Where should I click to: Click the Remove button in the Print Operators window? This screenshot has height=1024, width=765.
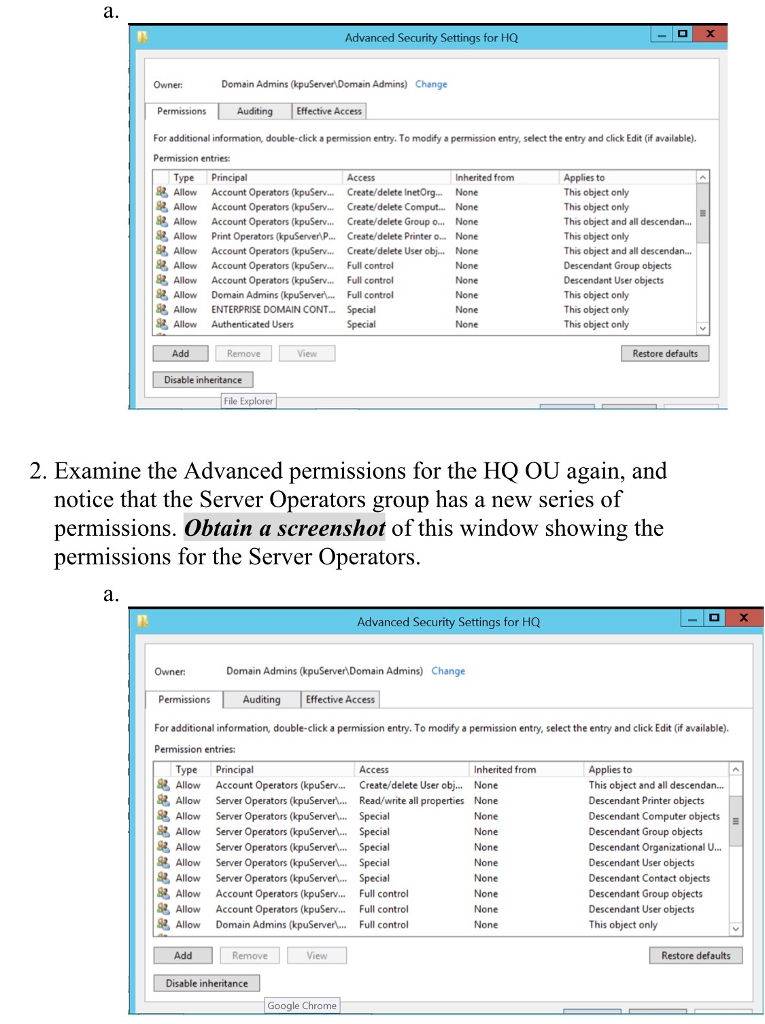pyautogui.click(x=244, y=353)
